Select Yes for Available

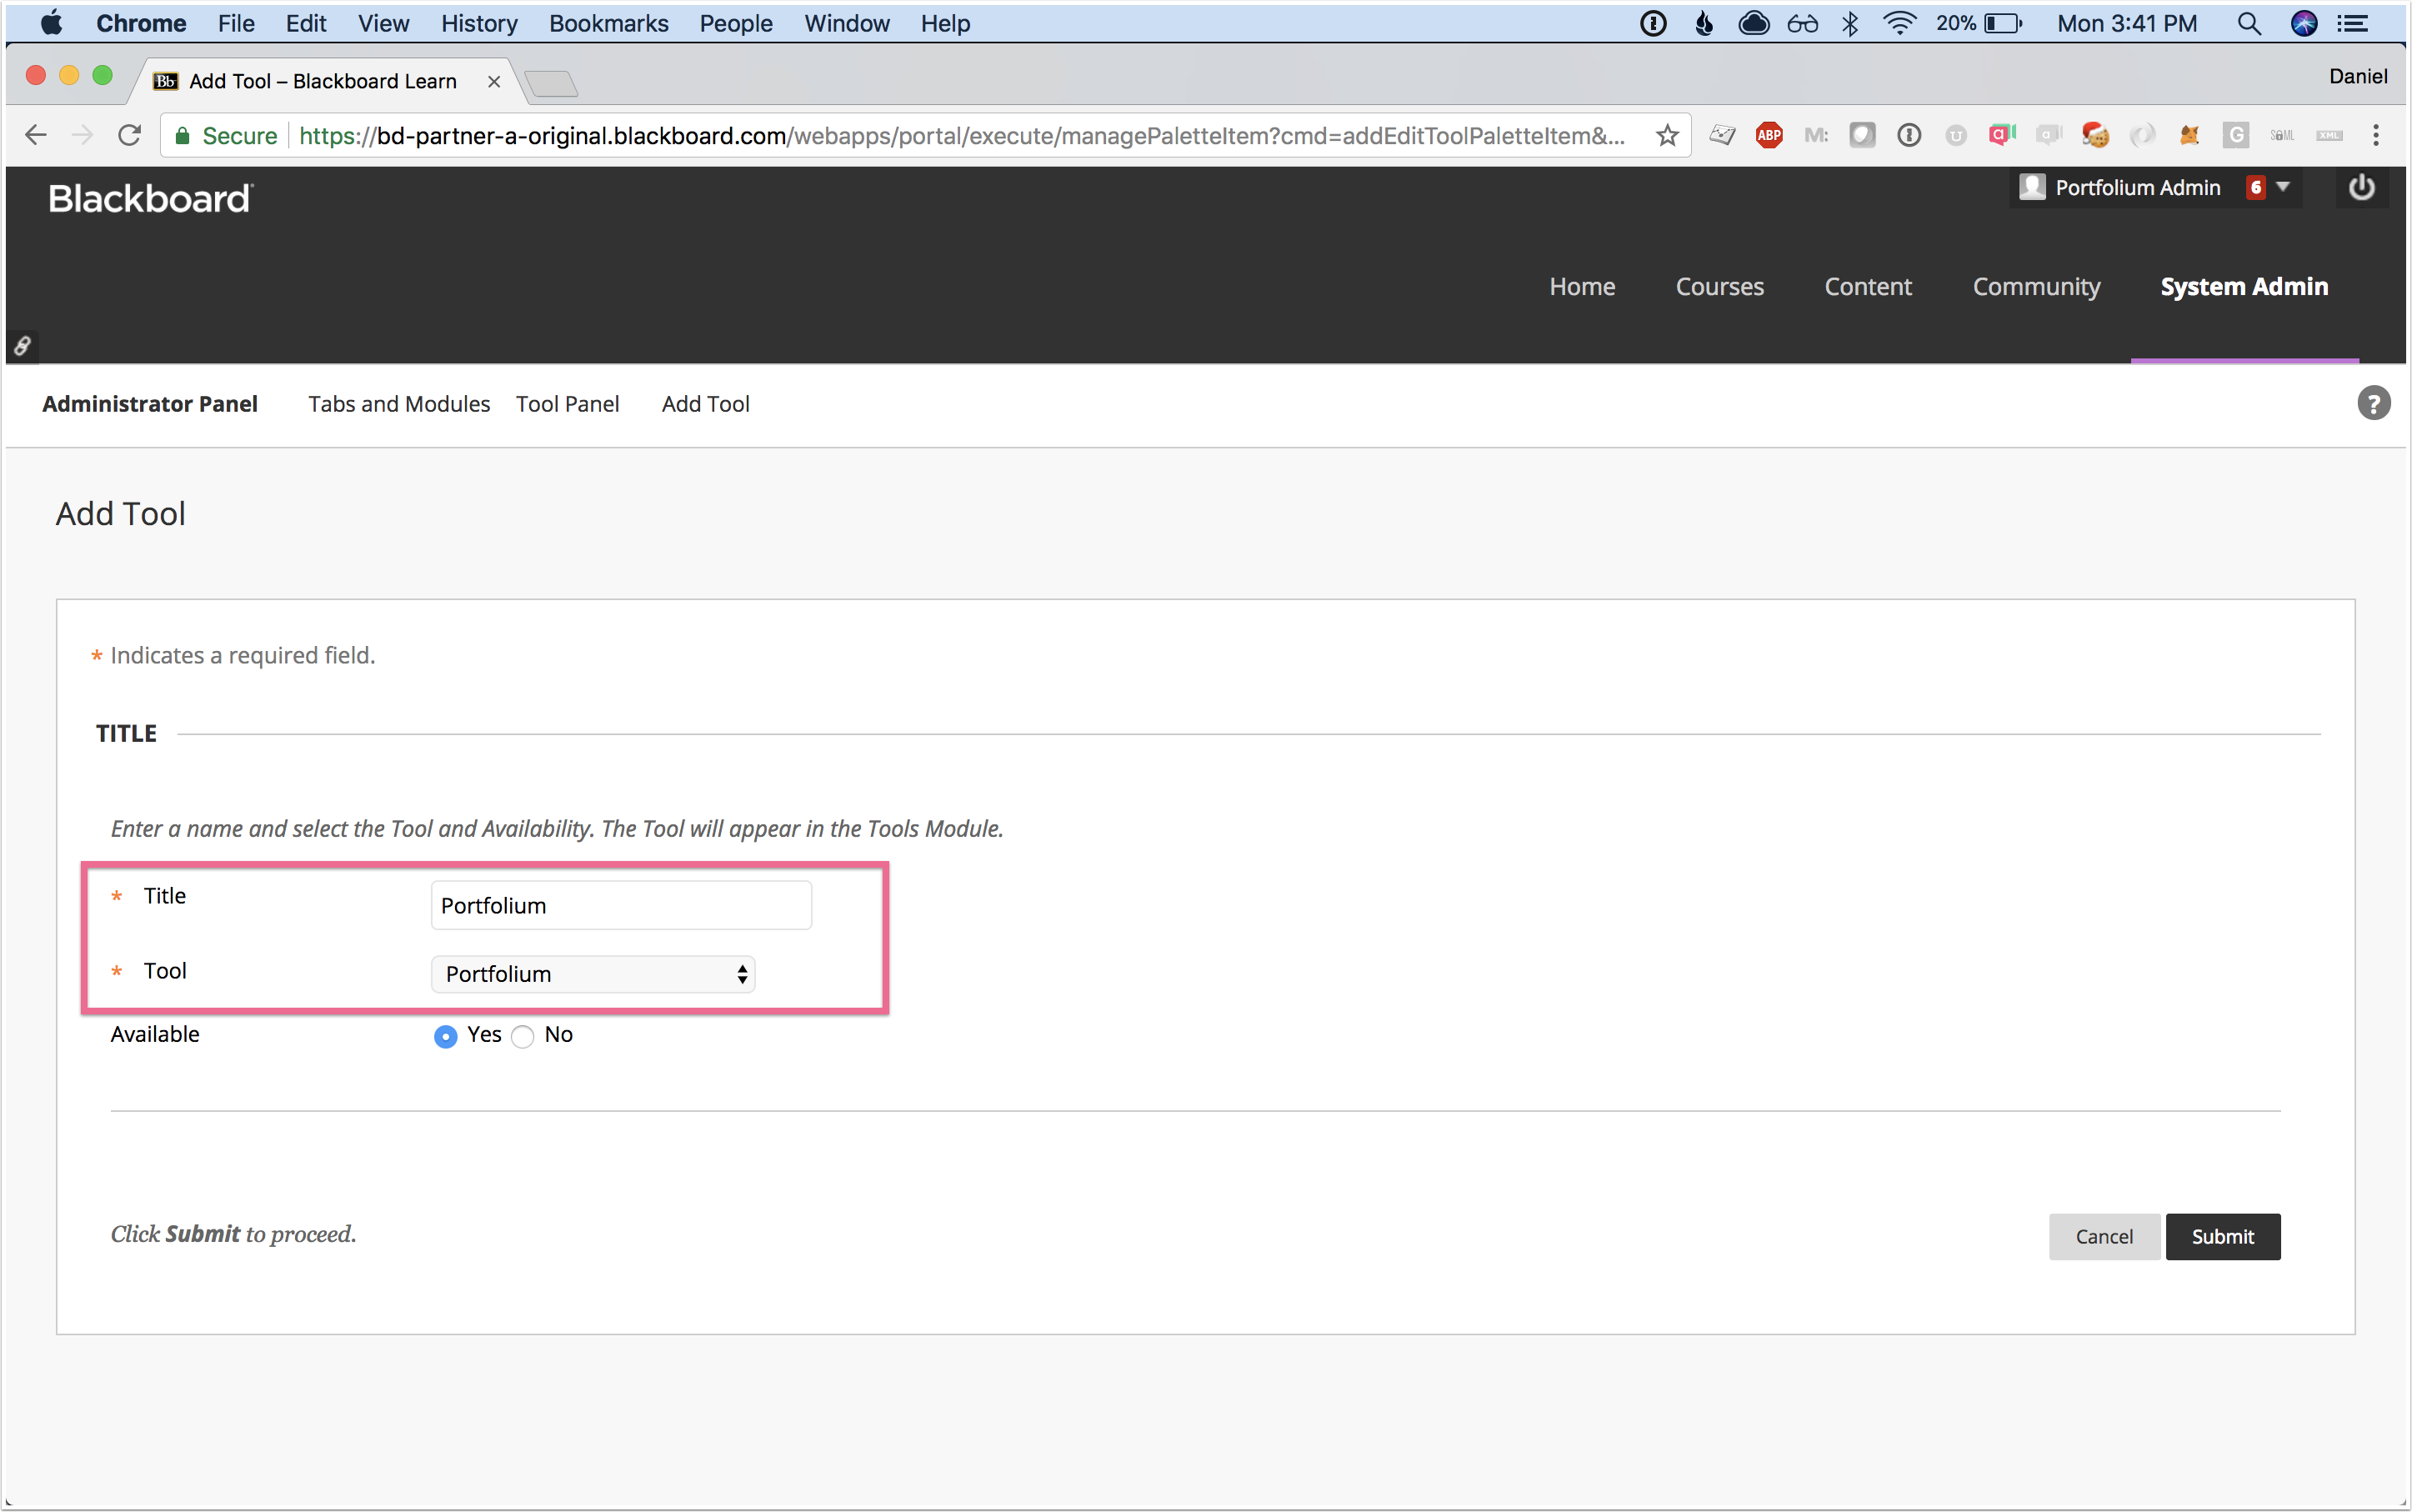tap(446, 1036)
